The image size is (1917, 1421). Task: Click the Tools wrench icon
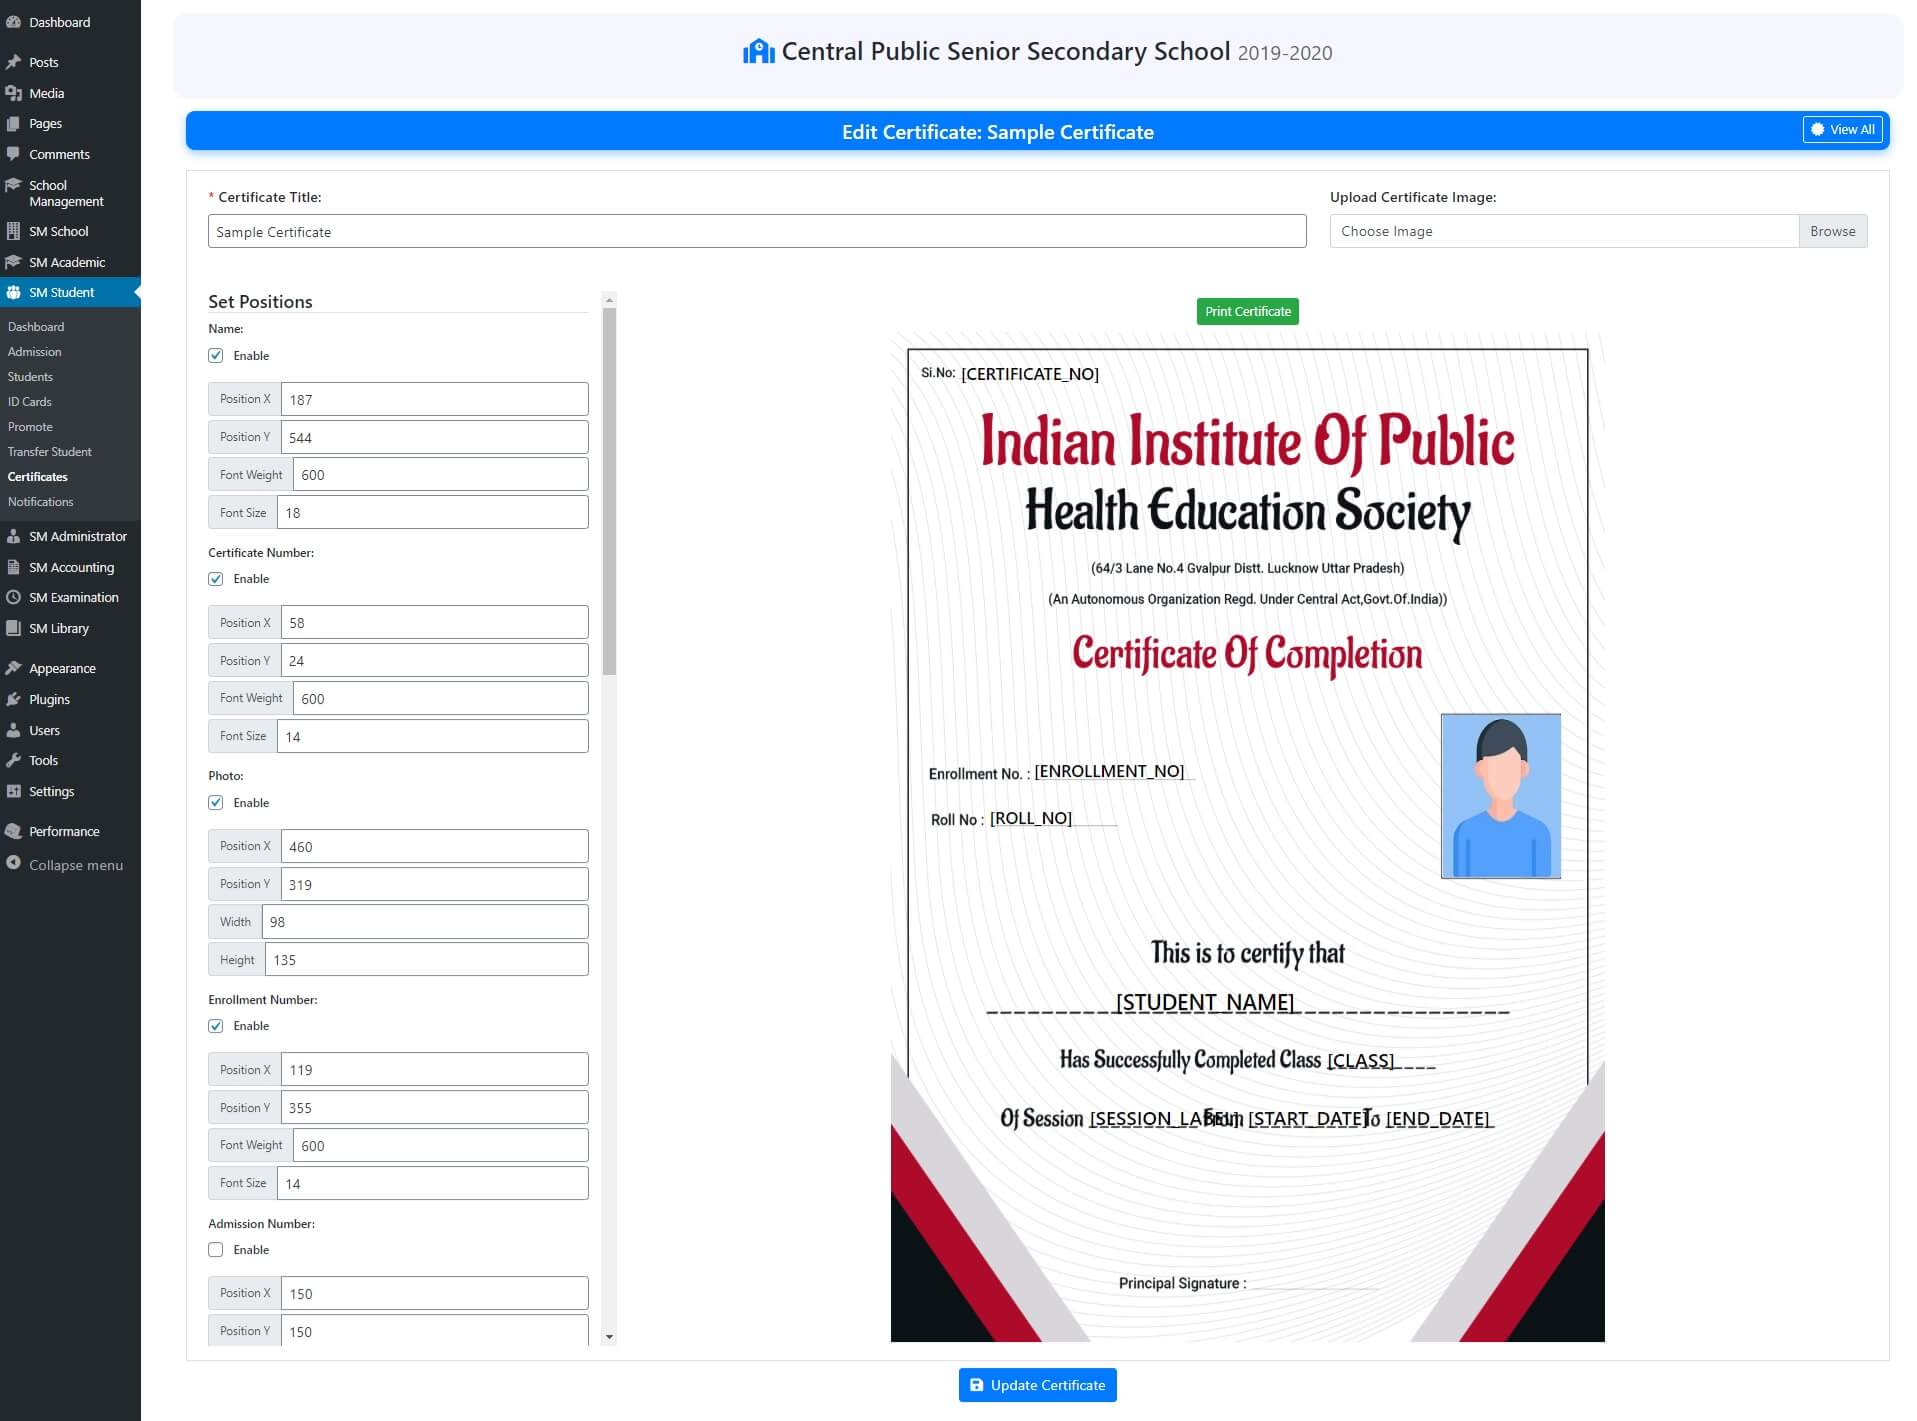(x=13, y=760)
